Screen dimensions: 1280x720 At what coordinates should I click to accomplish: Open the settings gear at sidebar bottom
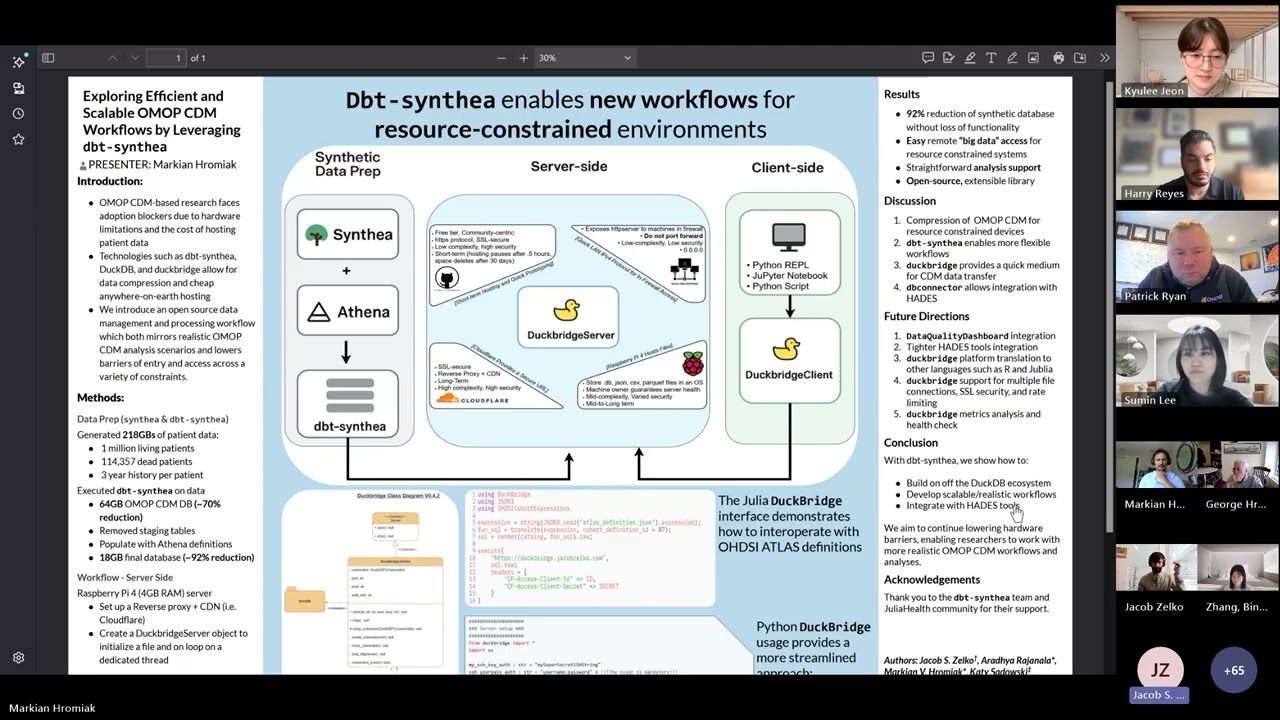[18, 658]
